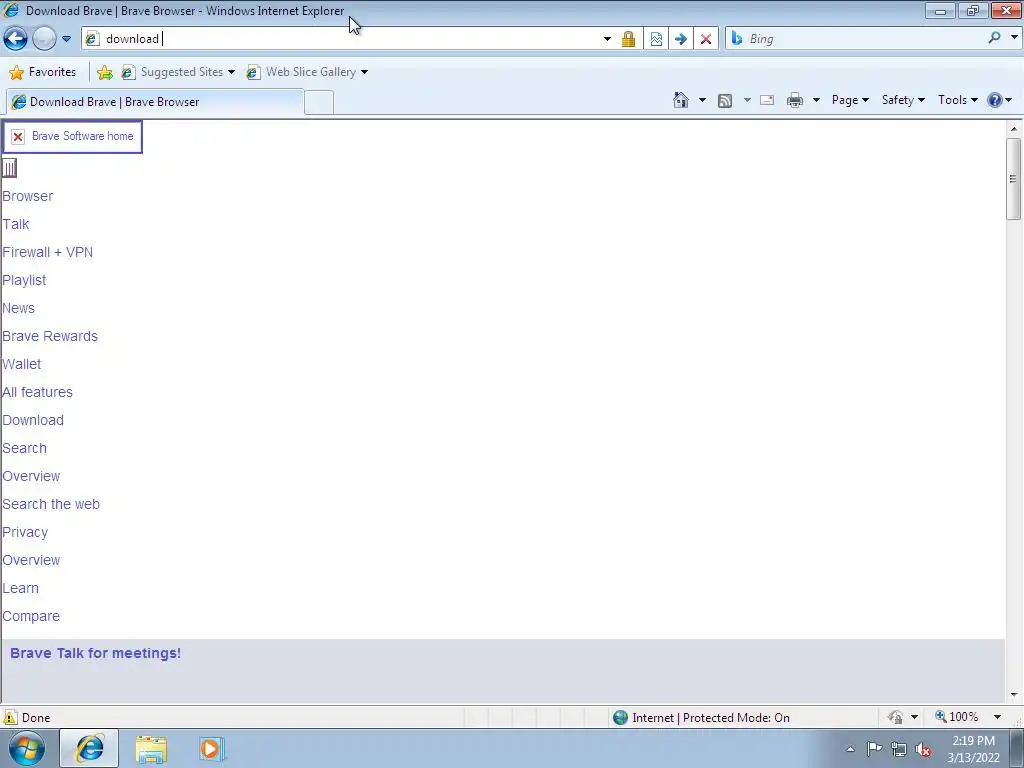Open the Page menu

pos(850,100)
